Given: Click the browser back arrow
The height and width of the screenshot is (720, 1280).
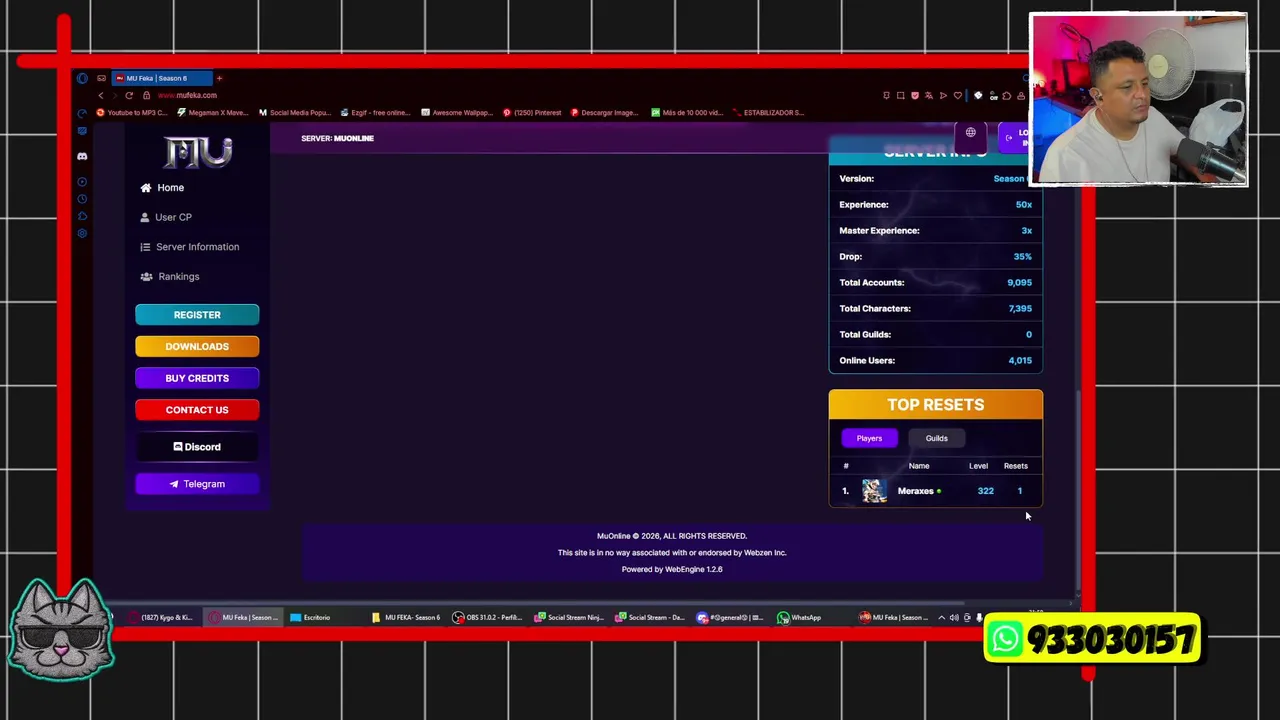Looking at the screenshot, I should tap(100, 95).
